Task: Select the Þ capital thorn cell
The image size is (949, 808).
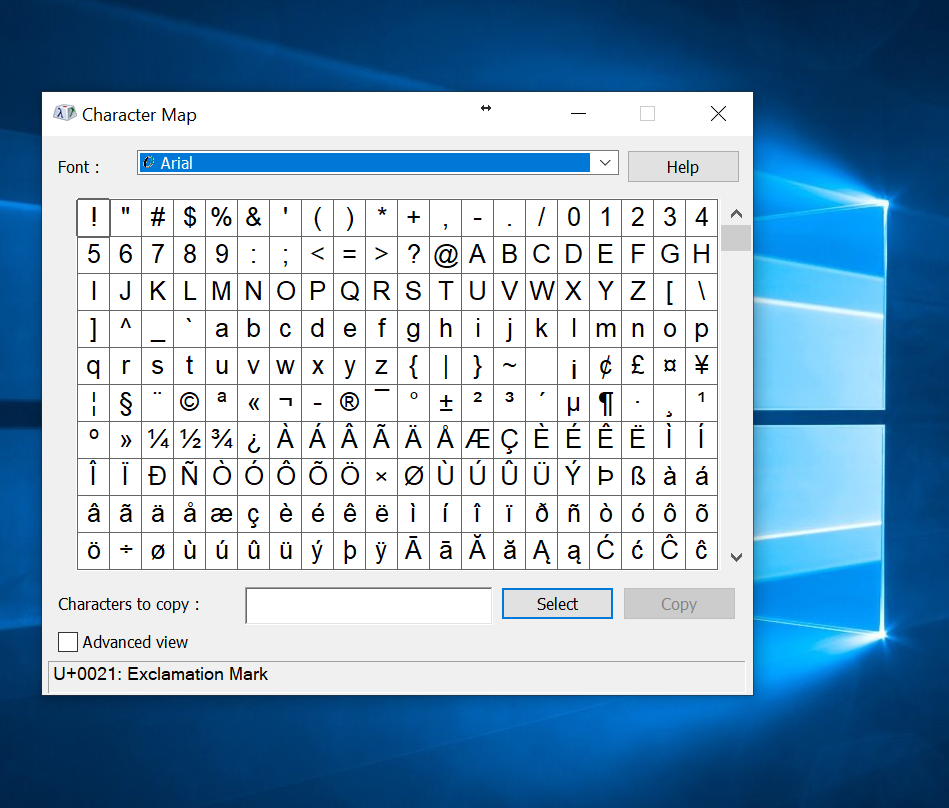Action: (x=605, y=476)
